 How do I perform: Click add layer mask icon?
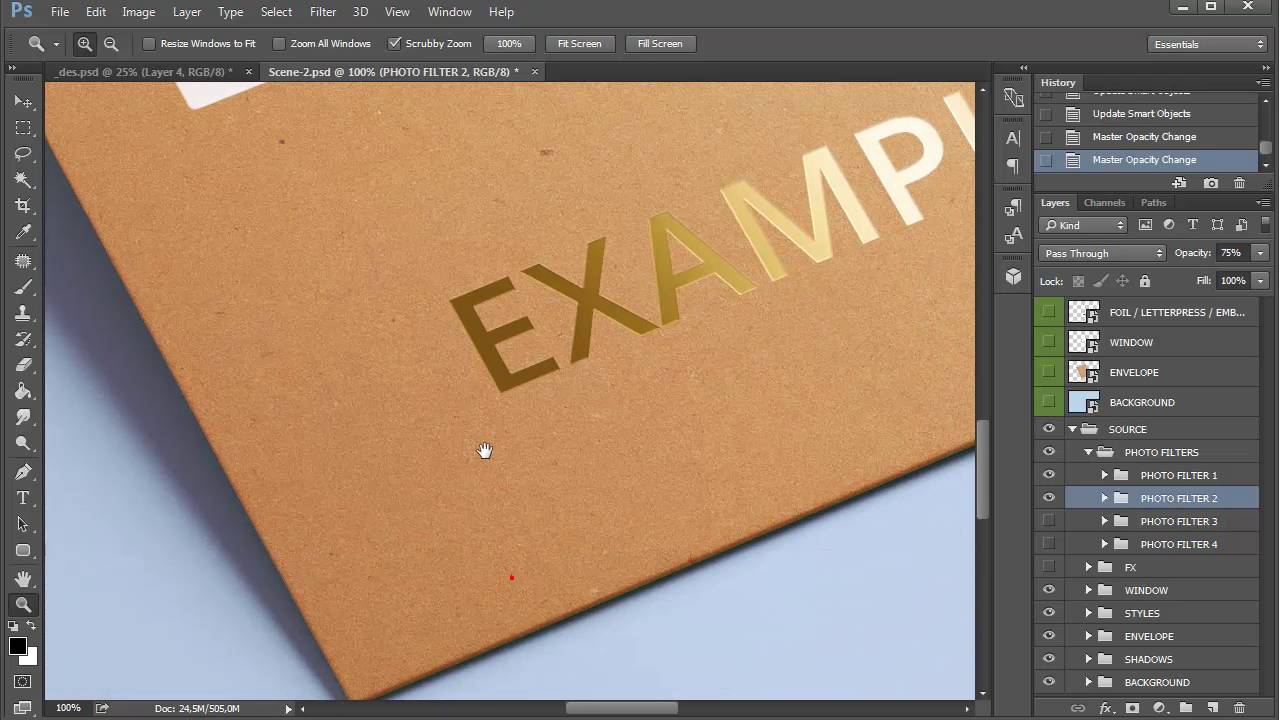click(1132, 708)
